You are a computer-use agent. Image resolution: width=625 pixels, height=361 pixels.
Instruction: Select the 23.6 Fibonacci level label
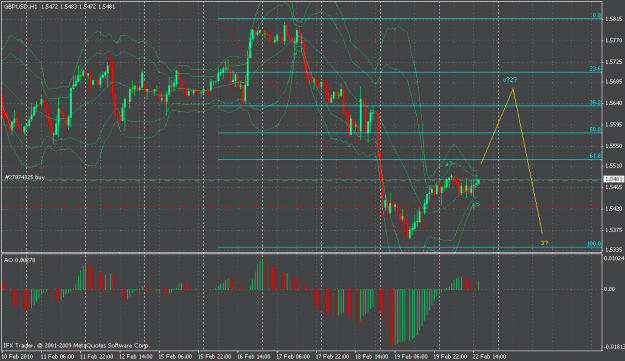click(595, 69)
